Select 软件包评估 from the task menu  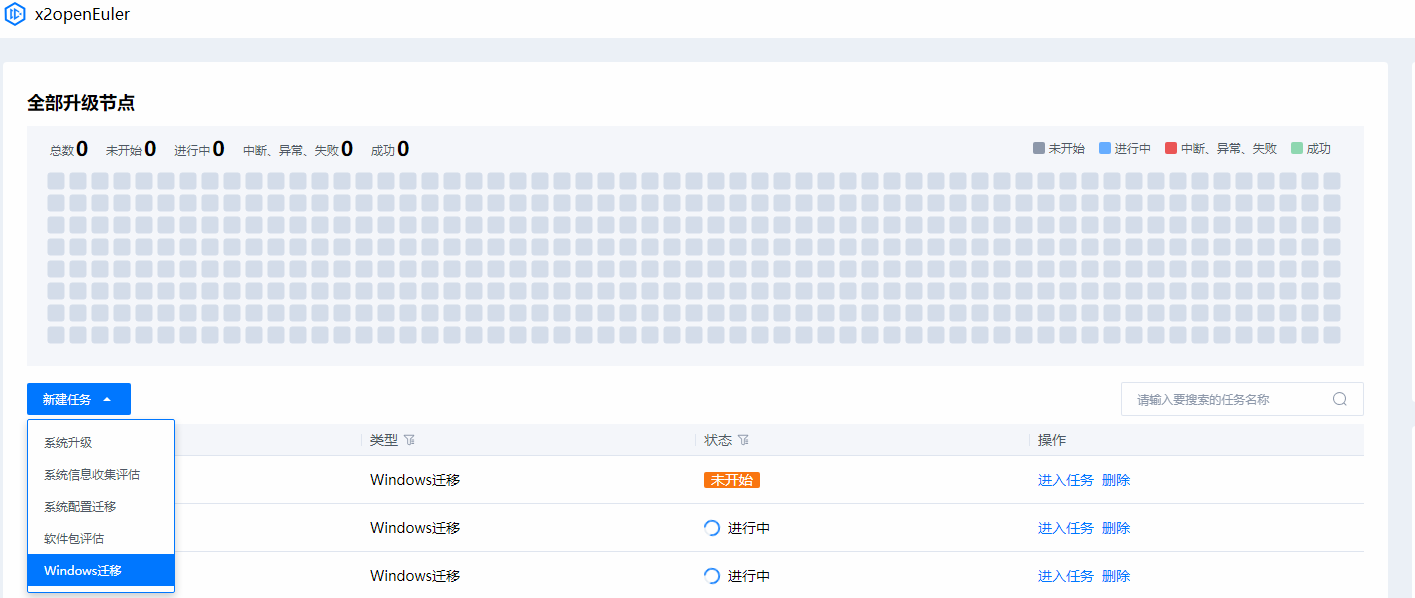[74, 538]
